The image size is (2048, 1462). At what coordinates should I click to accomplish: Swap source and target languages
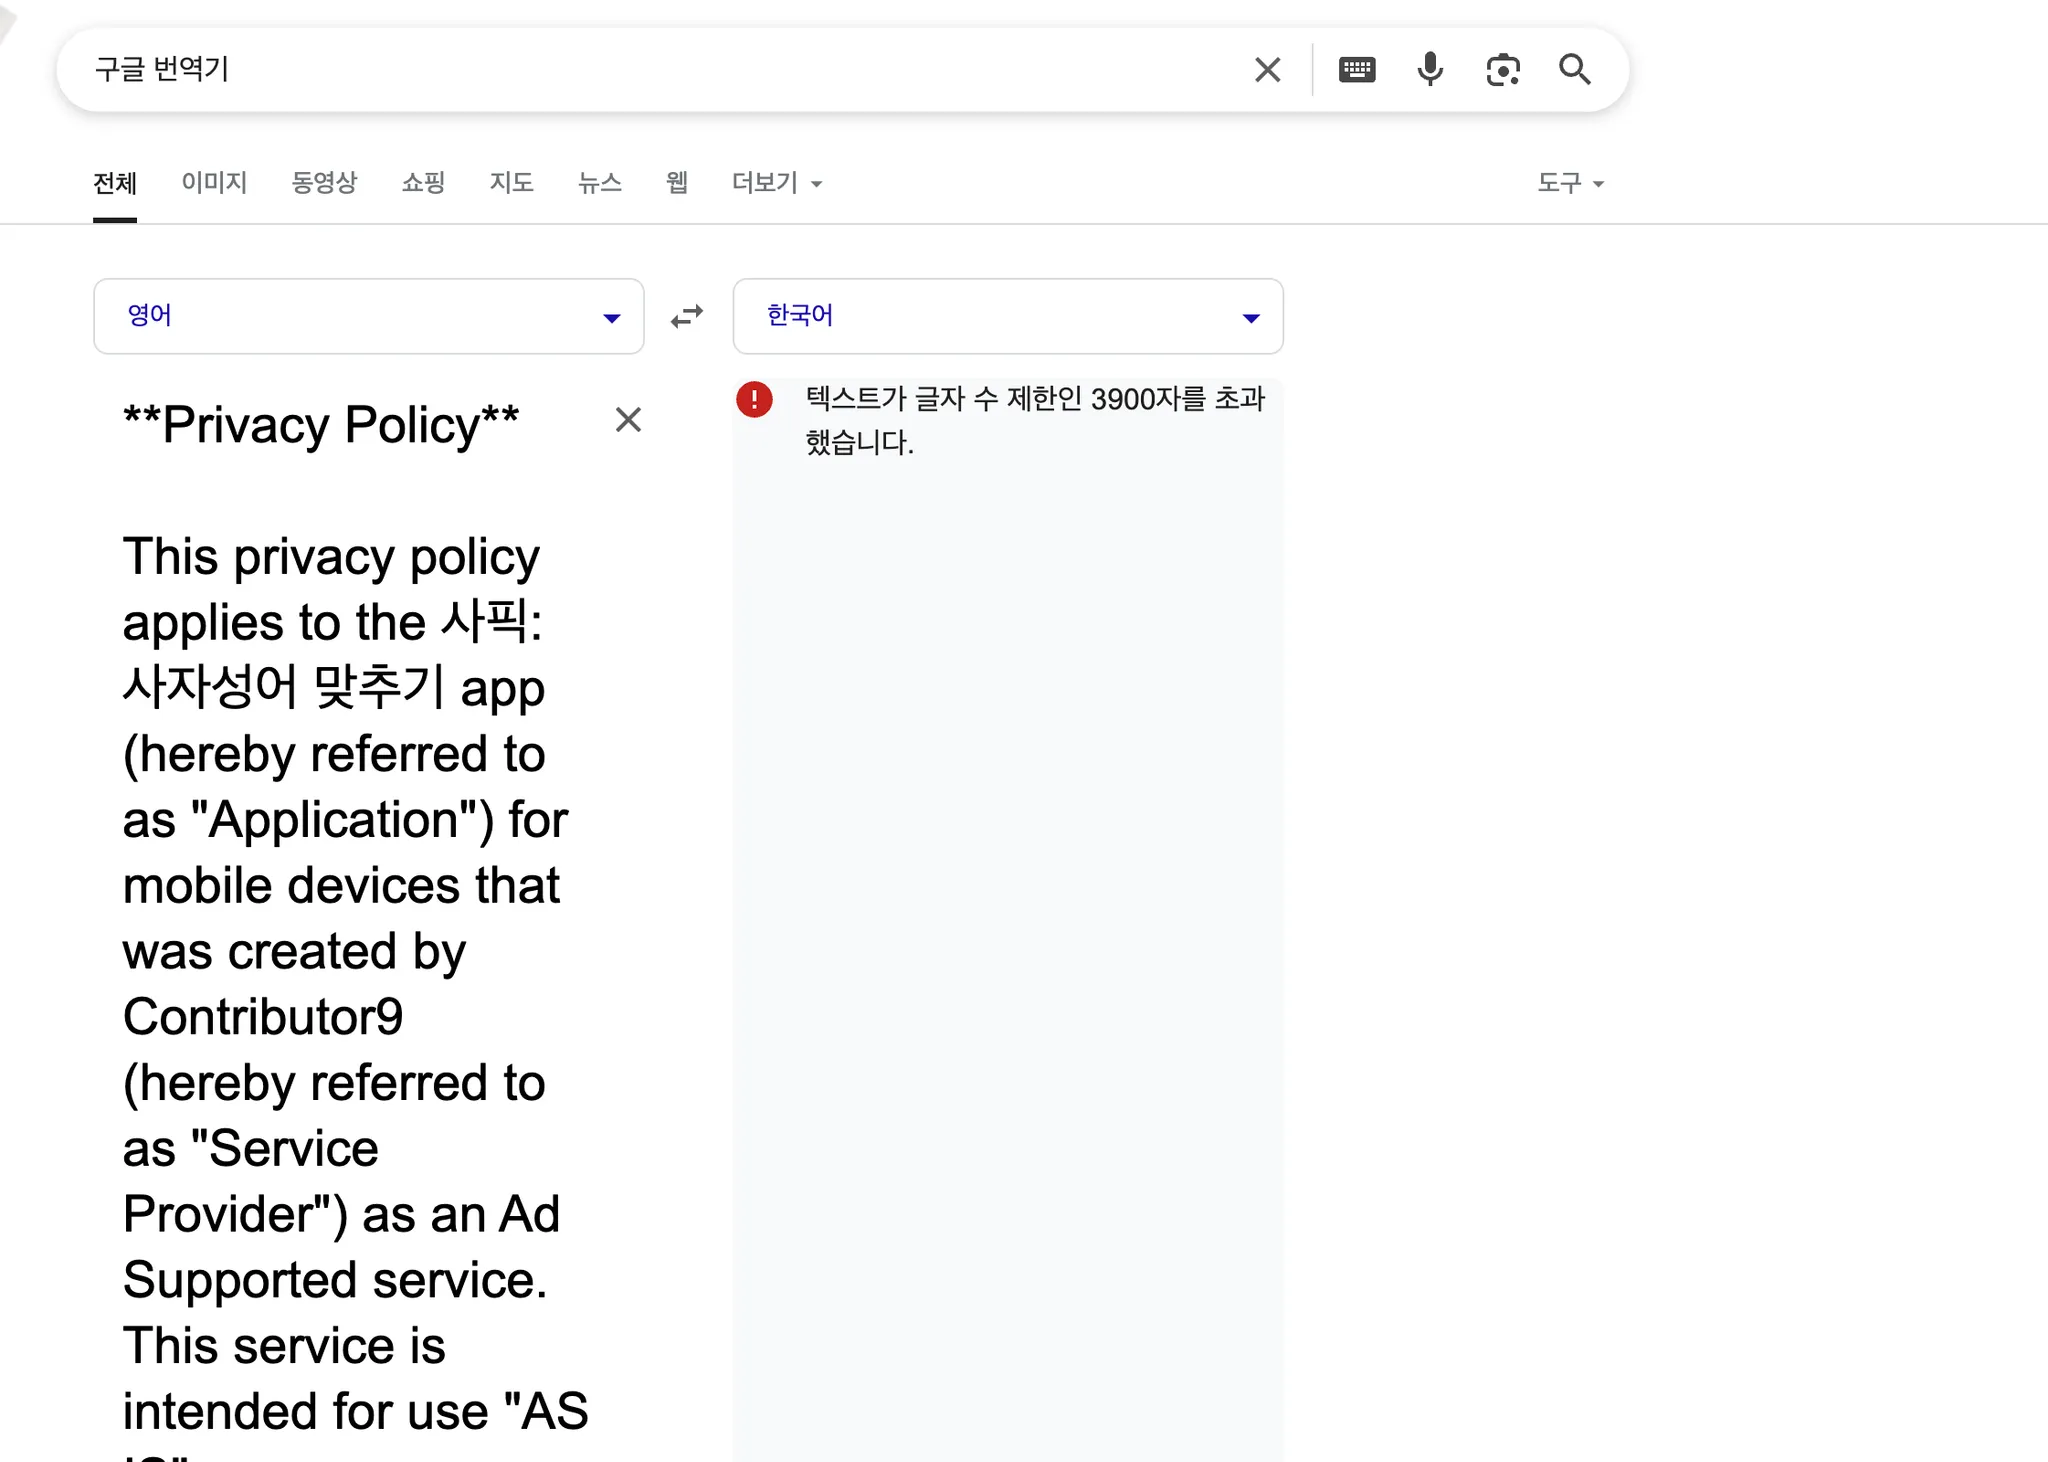pos(687,317)
